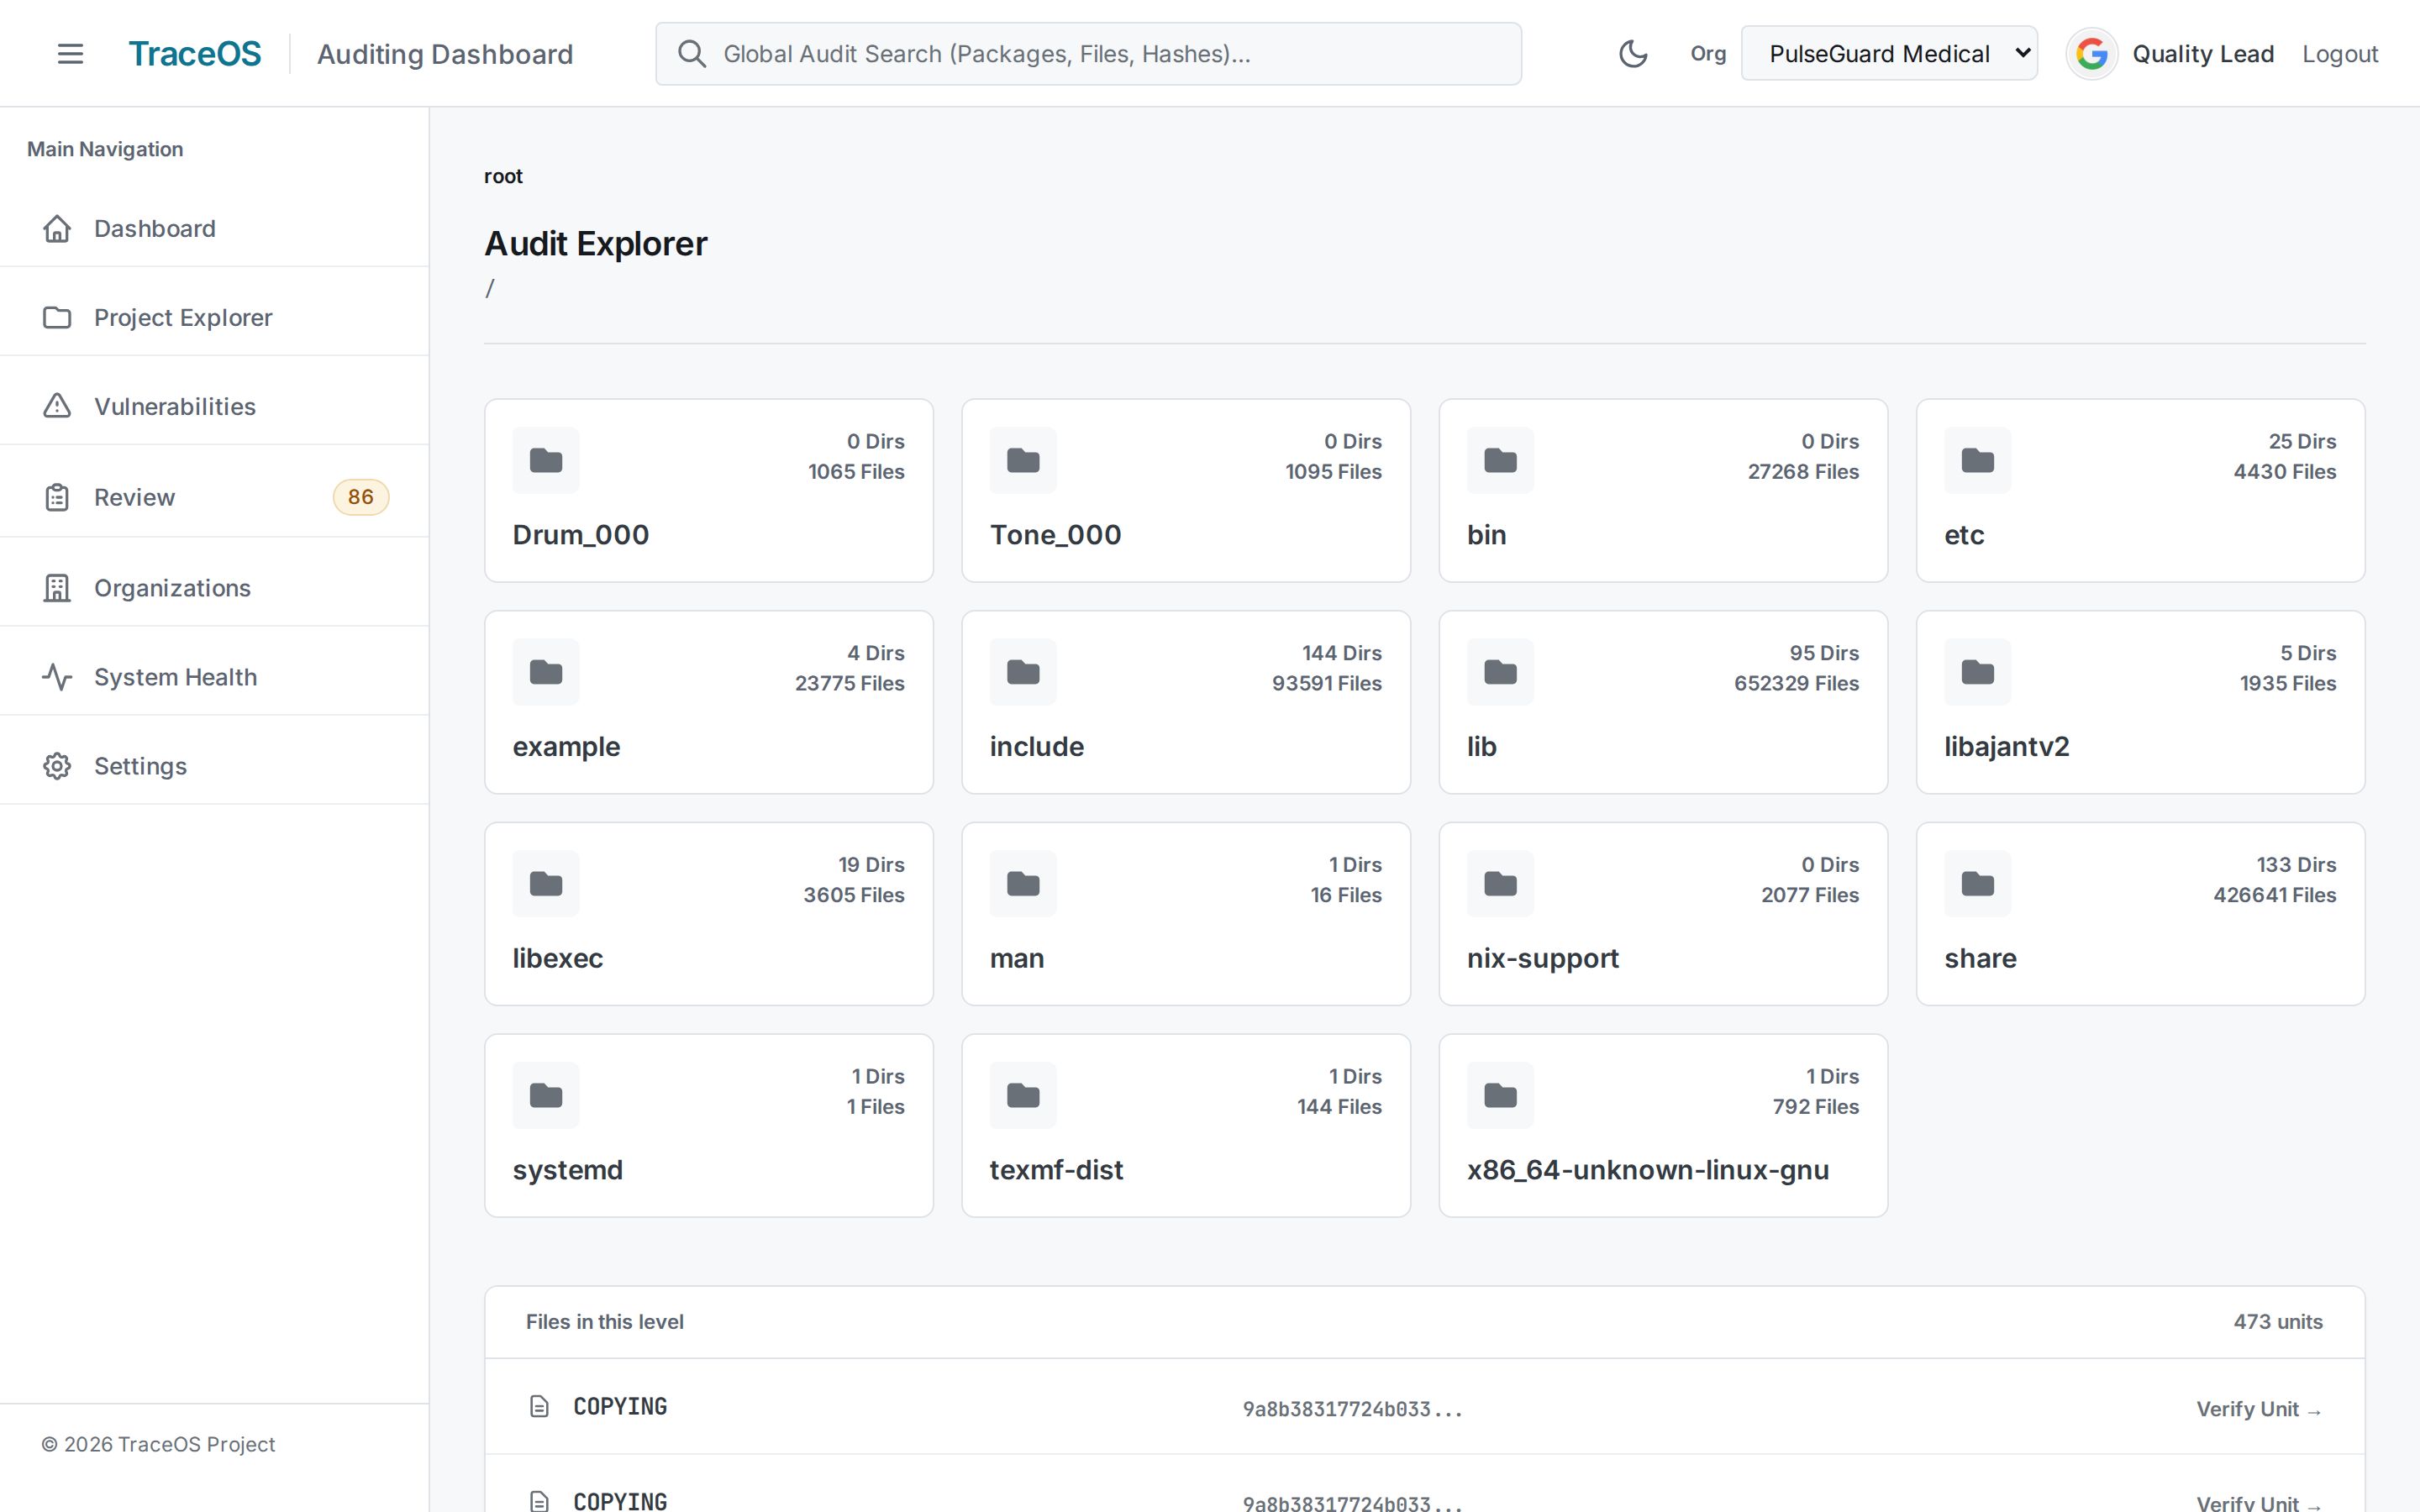This screenshot has width=2420, height=1512.
Task: Open the Drum_000 folder name
Action: pyautogui.click(x=581, y=535)
